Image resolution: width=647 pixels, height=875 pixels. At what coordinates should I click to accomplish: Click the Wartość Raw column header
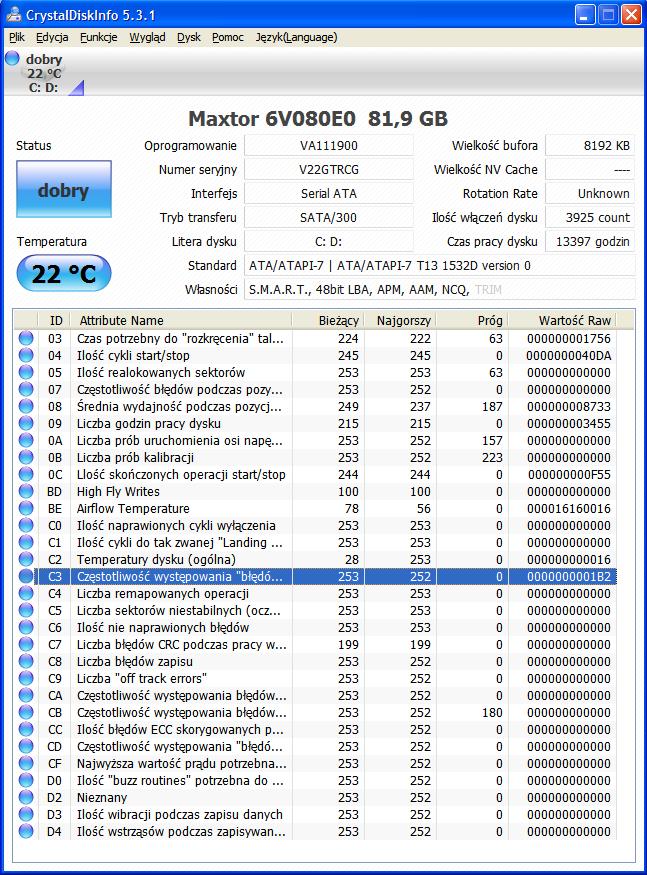571,320
